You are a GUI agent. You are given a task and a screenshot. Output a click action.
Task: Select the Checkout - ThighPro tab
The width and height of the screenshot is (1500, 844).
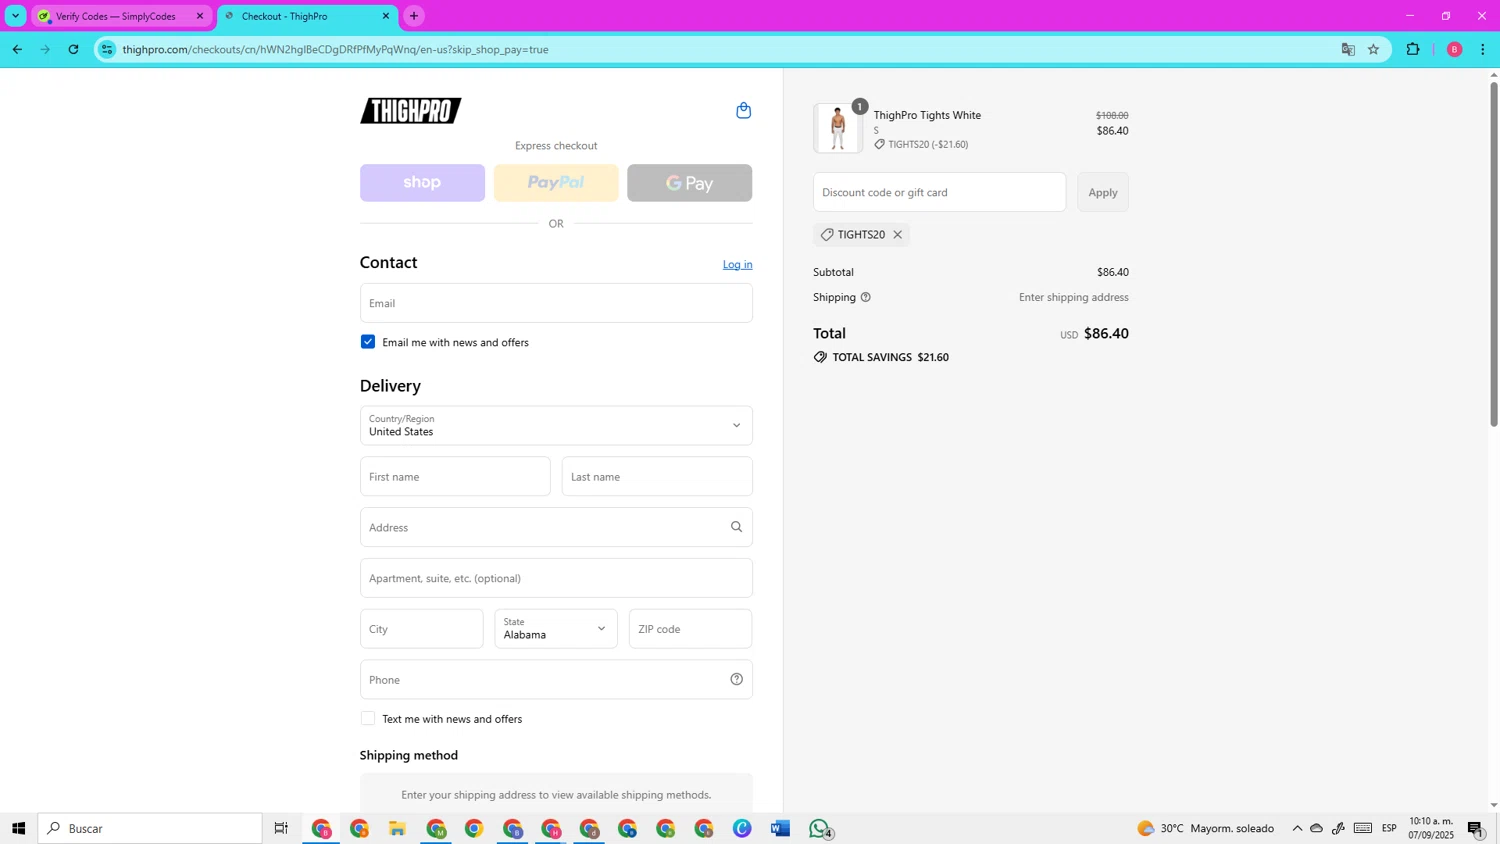coord(307,16)
